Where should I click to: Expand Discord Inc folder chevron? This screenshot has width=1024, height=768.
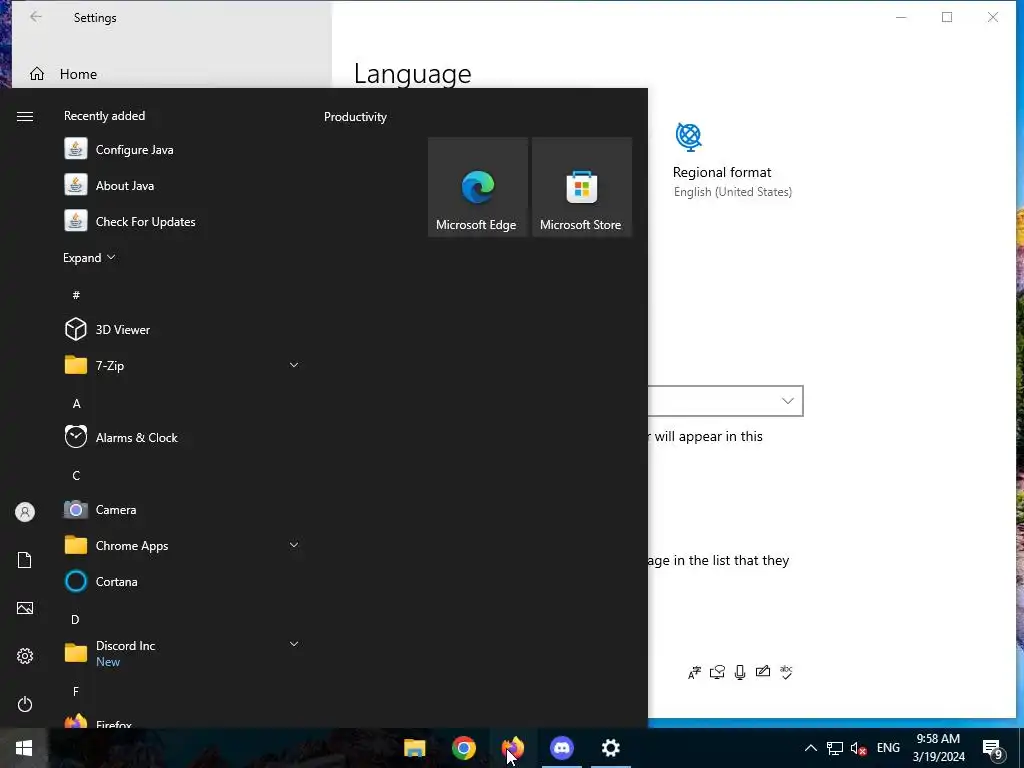click(294, 644)
